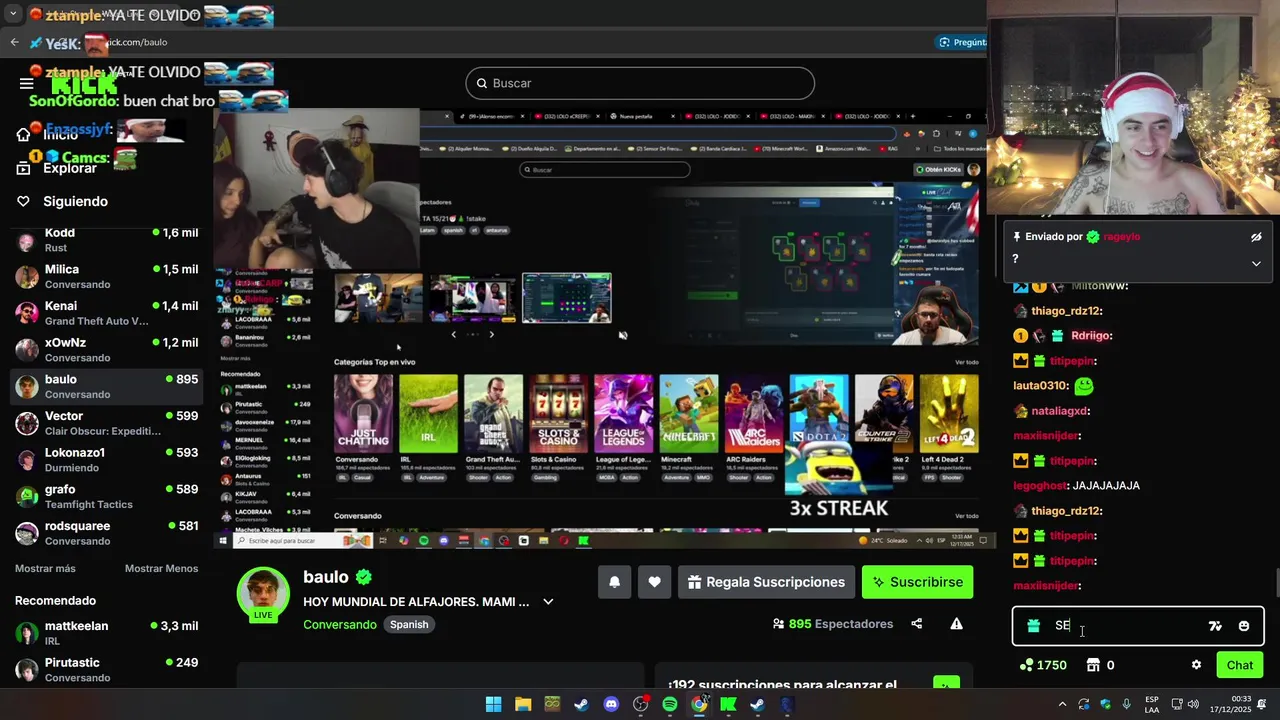Viewport: 1280px width, 720px height.
Task: Expand the stream title chevron
Action: point(548,602)
